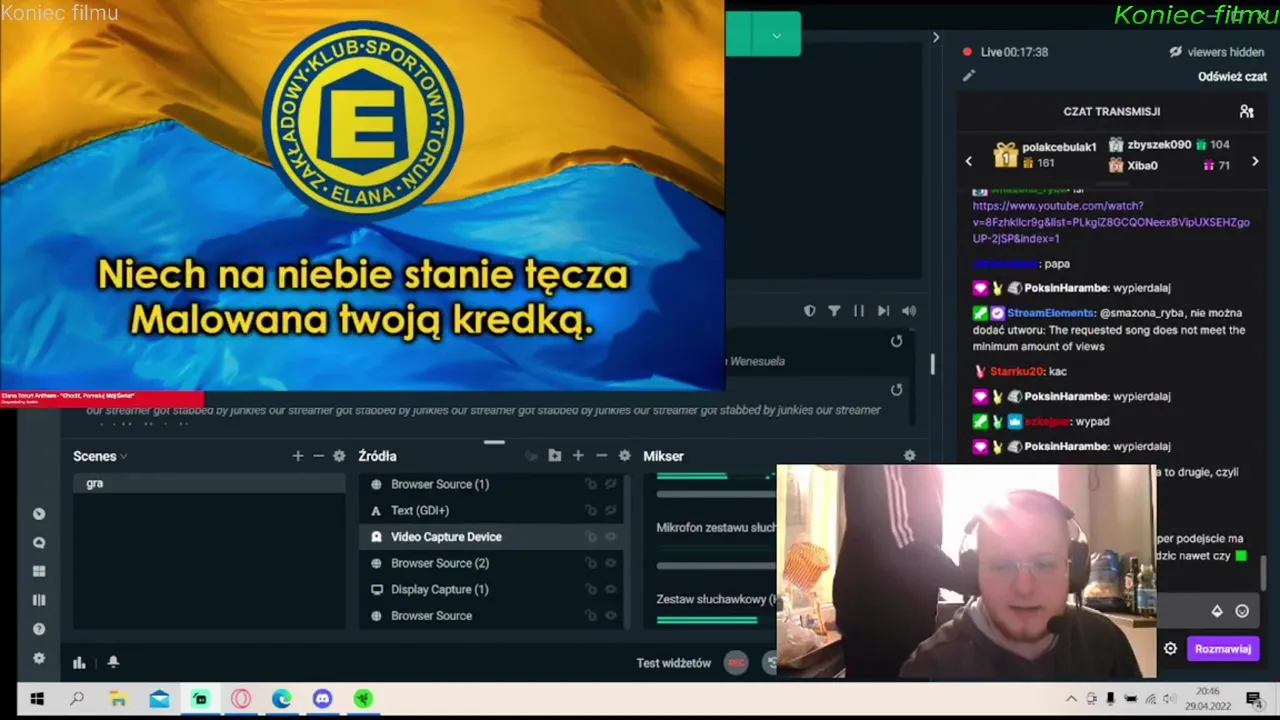Open the help question mark icon in sidebar
Viewport: 1280px width, 720px height.
pos(39,629)
